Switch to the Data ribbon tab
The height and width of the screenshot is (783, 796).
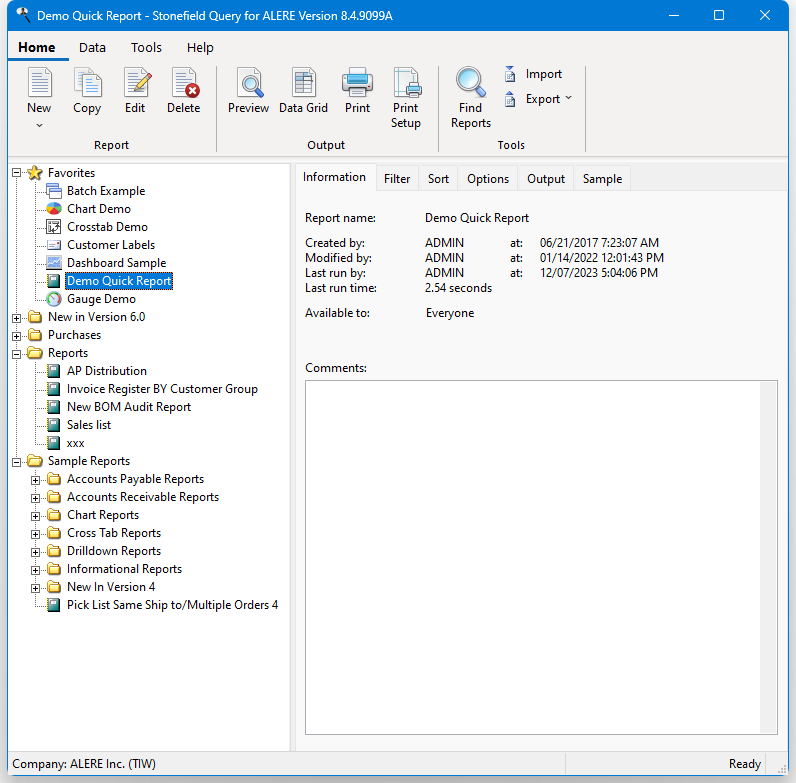pos(92,48)
